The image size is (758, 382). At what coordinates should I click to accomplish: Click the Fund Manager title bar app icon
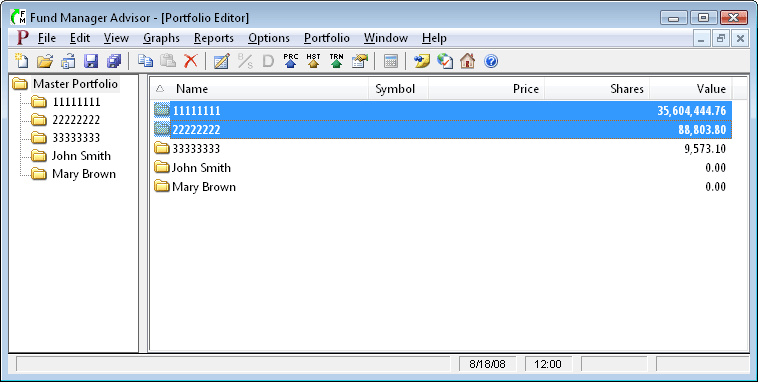click(18, 17)
